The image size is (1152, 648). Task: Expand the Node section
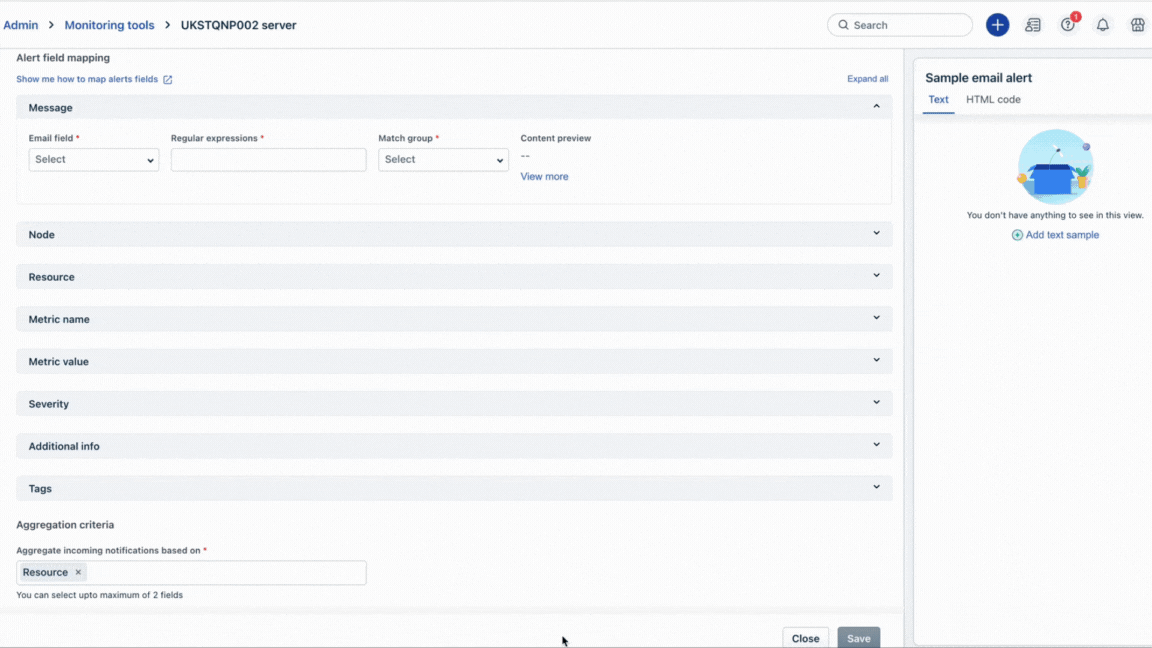[454, 234]
